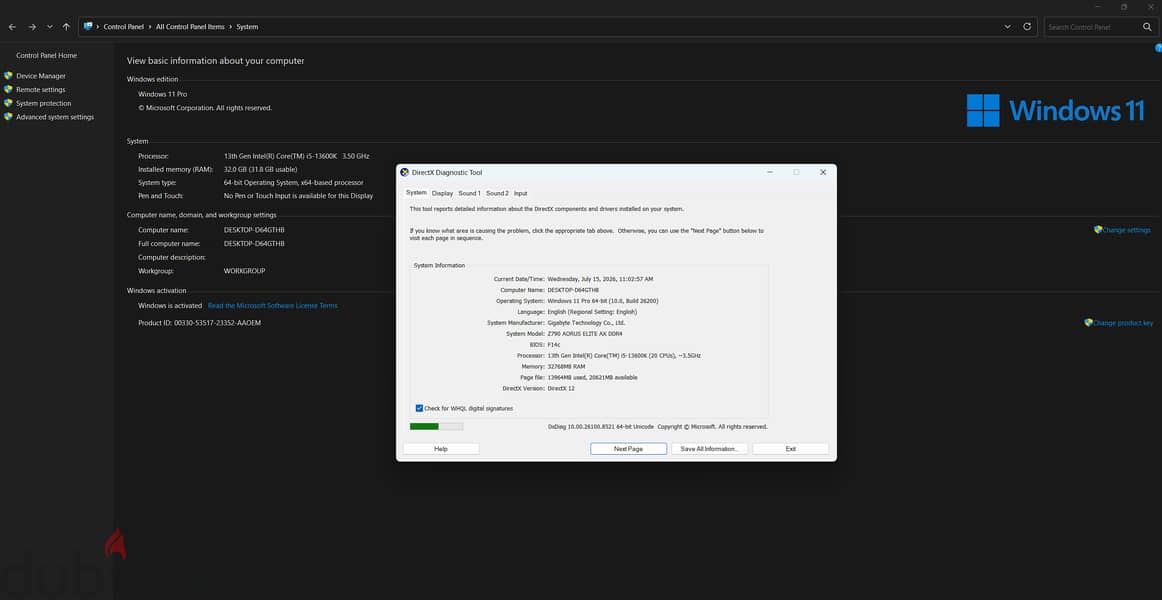This screenshot has height=600, width=1162.
Task: Click the Back navigation arrow
Action: point(12,27)
